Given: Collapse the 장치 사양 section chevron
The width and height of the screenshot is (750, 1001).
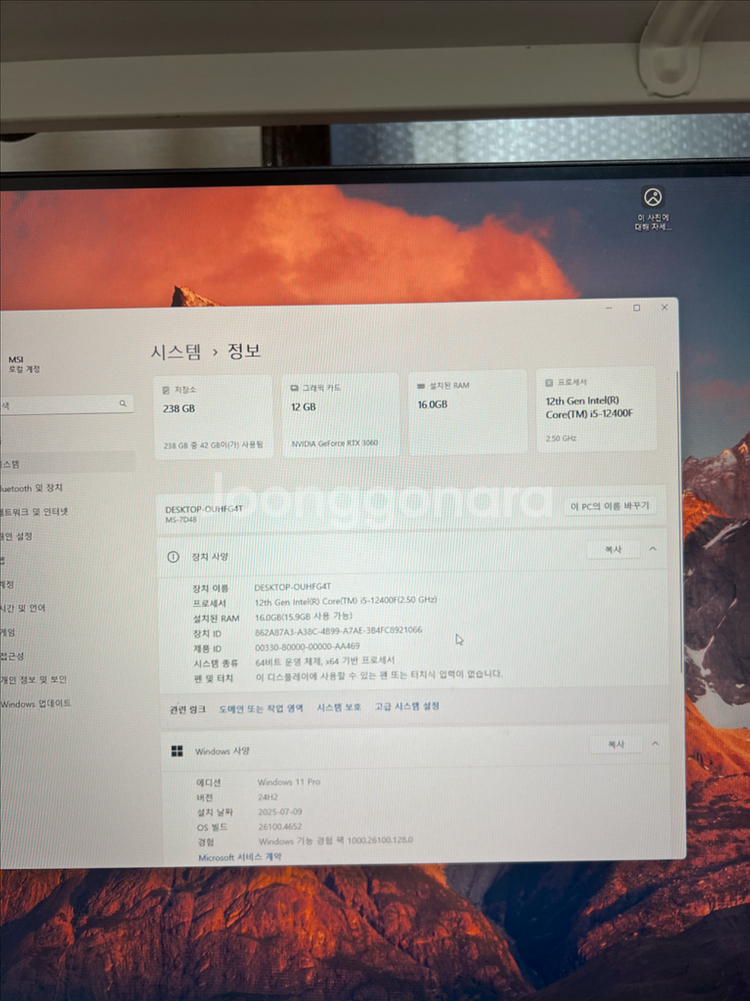Looking at the screenshot, I should coord(653,548).
